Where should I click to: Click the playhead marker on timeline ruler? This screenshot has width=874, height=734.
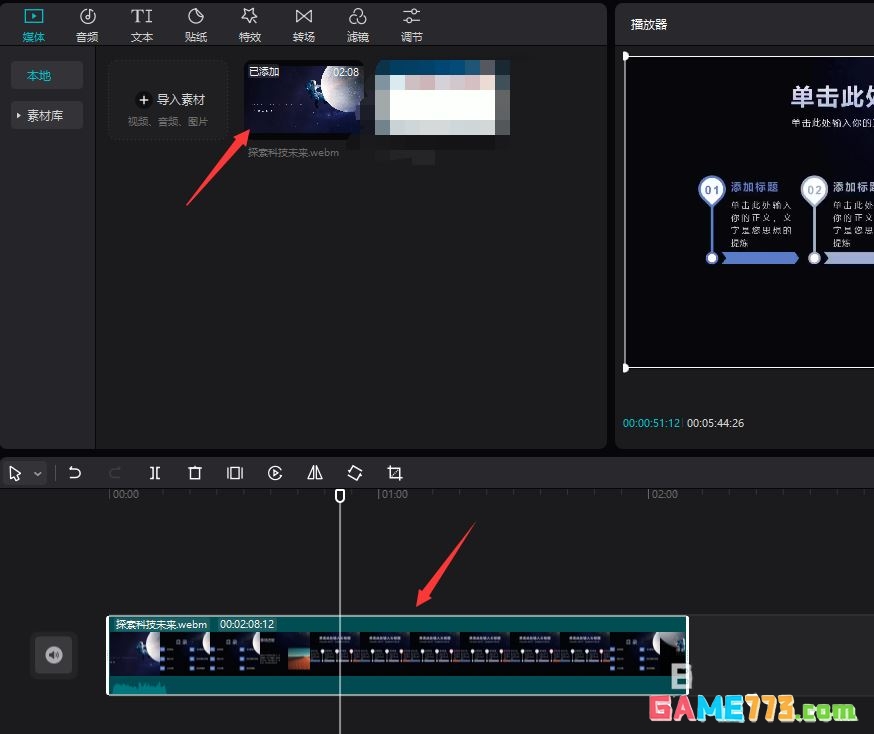point(340,495)
